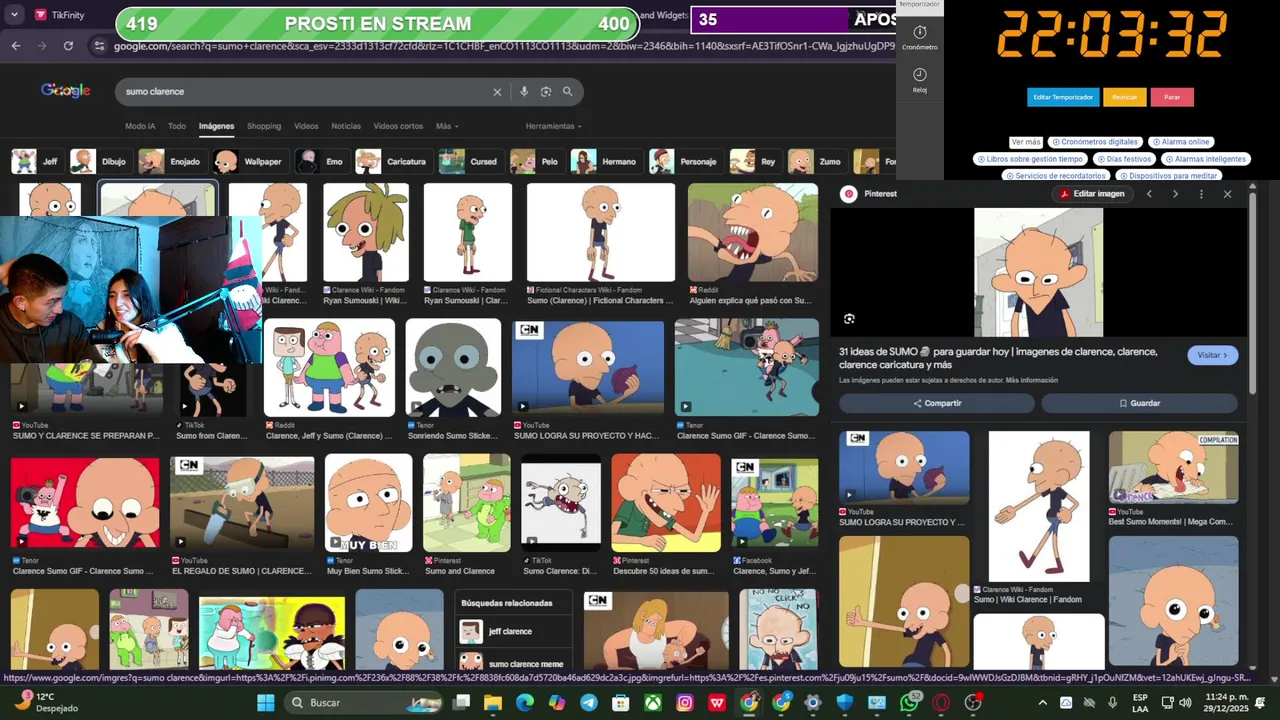Switch to the Todo results tab
The image size is (1280, 720).
[x=177, y=126]
